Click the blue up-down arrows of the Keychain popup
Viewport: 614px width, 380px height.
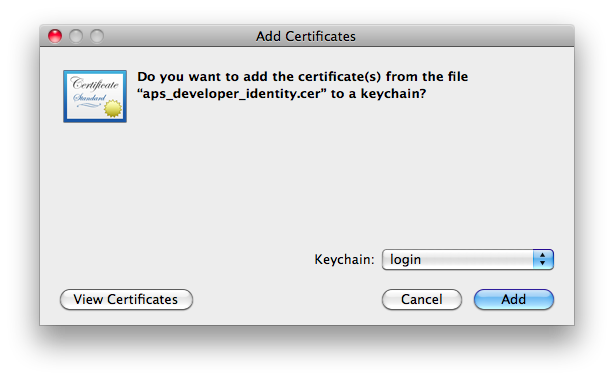(543, 259)
